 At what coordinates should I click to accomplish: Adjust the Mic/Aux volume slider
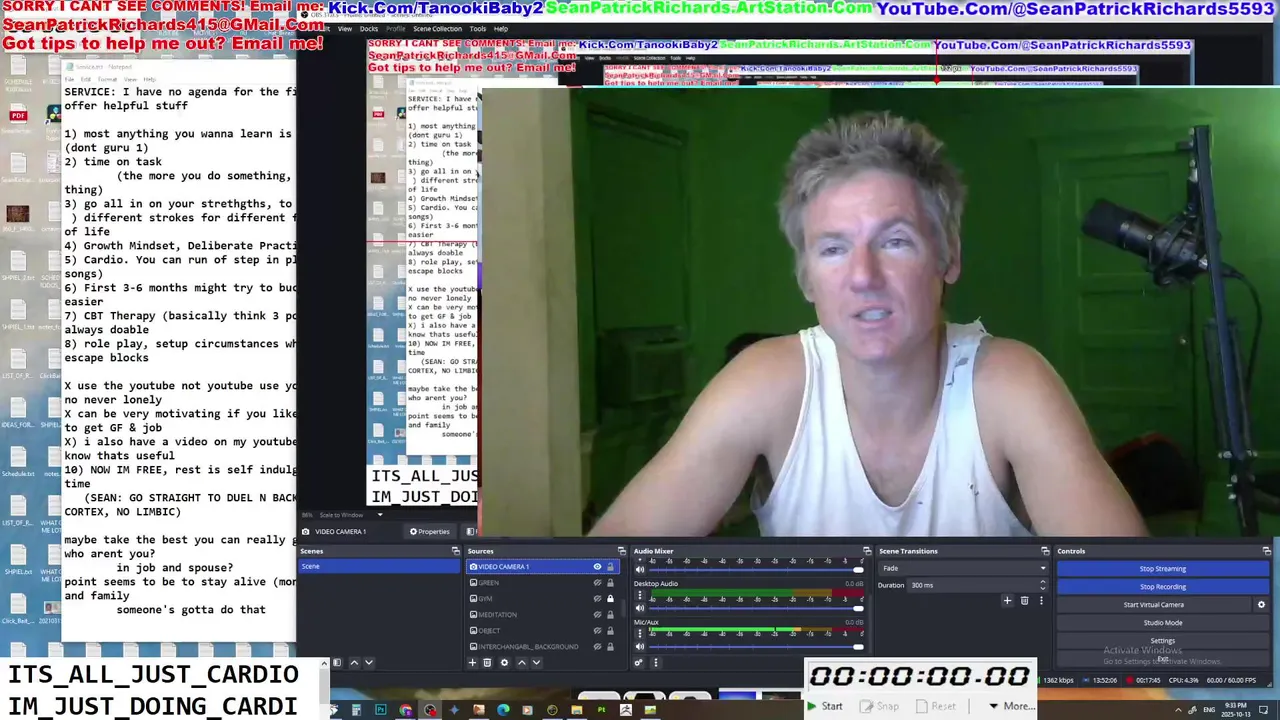coord(755,647)
